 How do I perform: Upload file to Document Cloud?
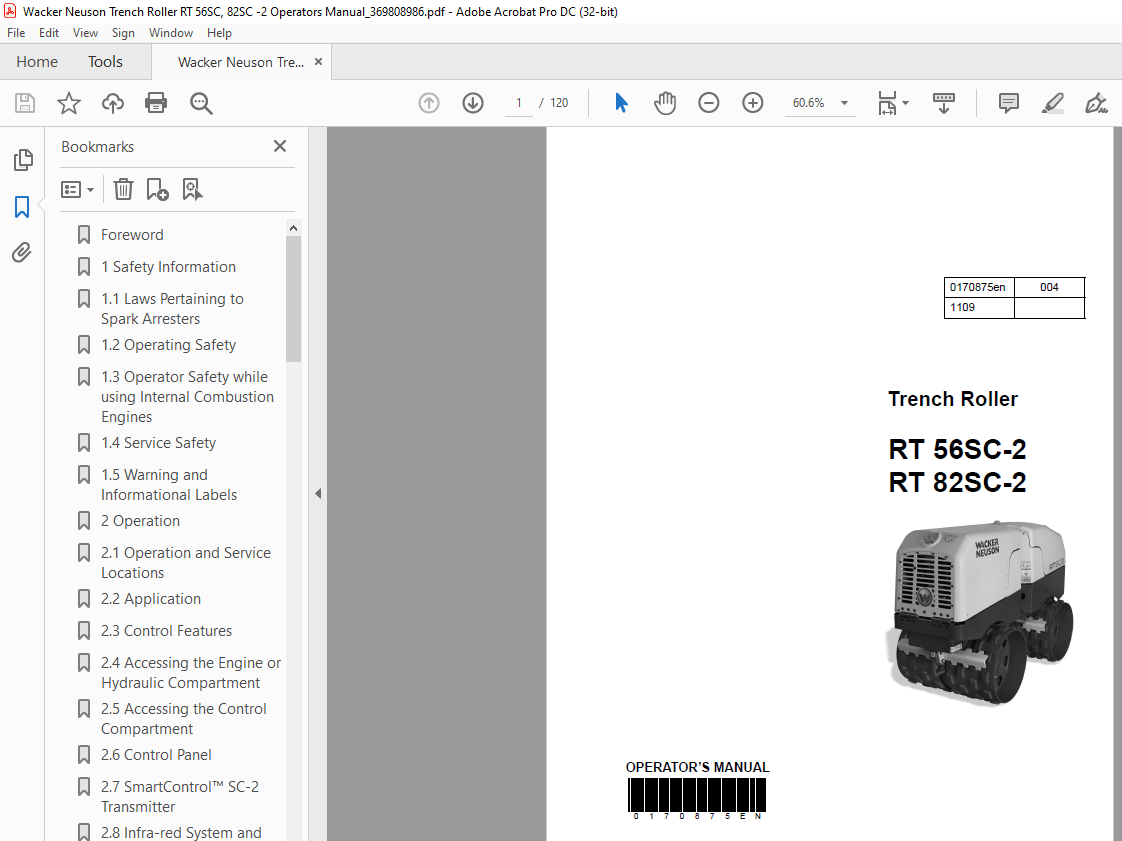(x=112, y=103)
